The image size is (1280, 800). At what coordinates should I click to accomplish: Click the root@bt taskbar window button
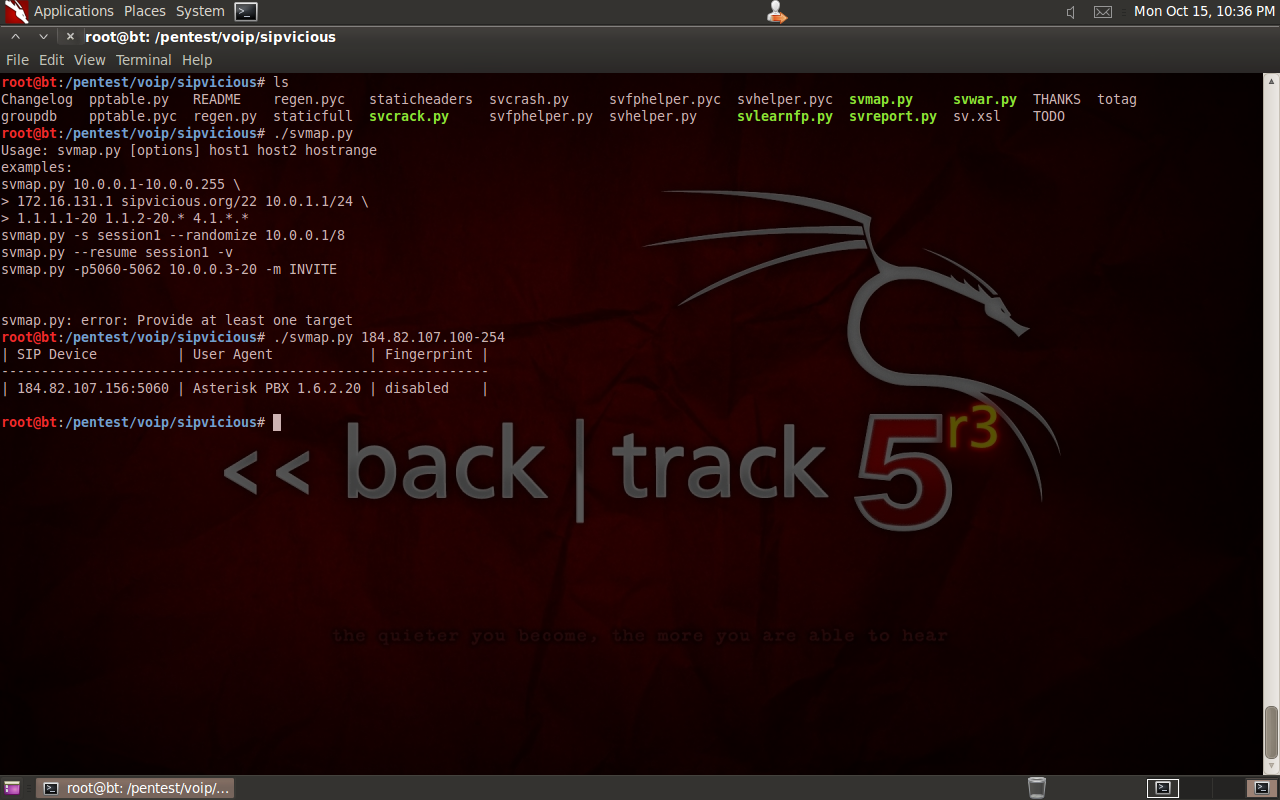pos(136,788)
